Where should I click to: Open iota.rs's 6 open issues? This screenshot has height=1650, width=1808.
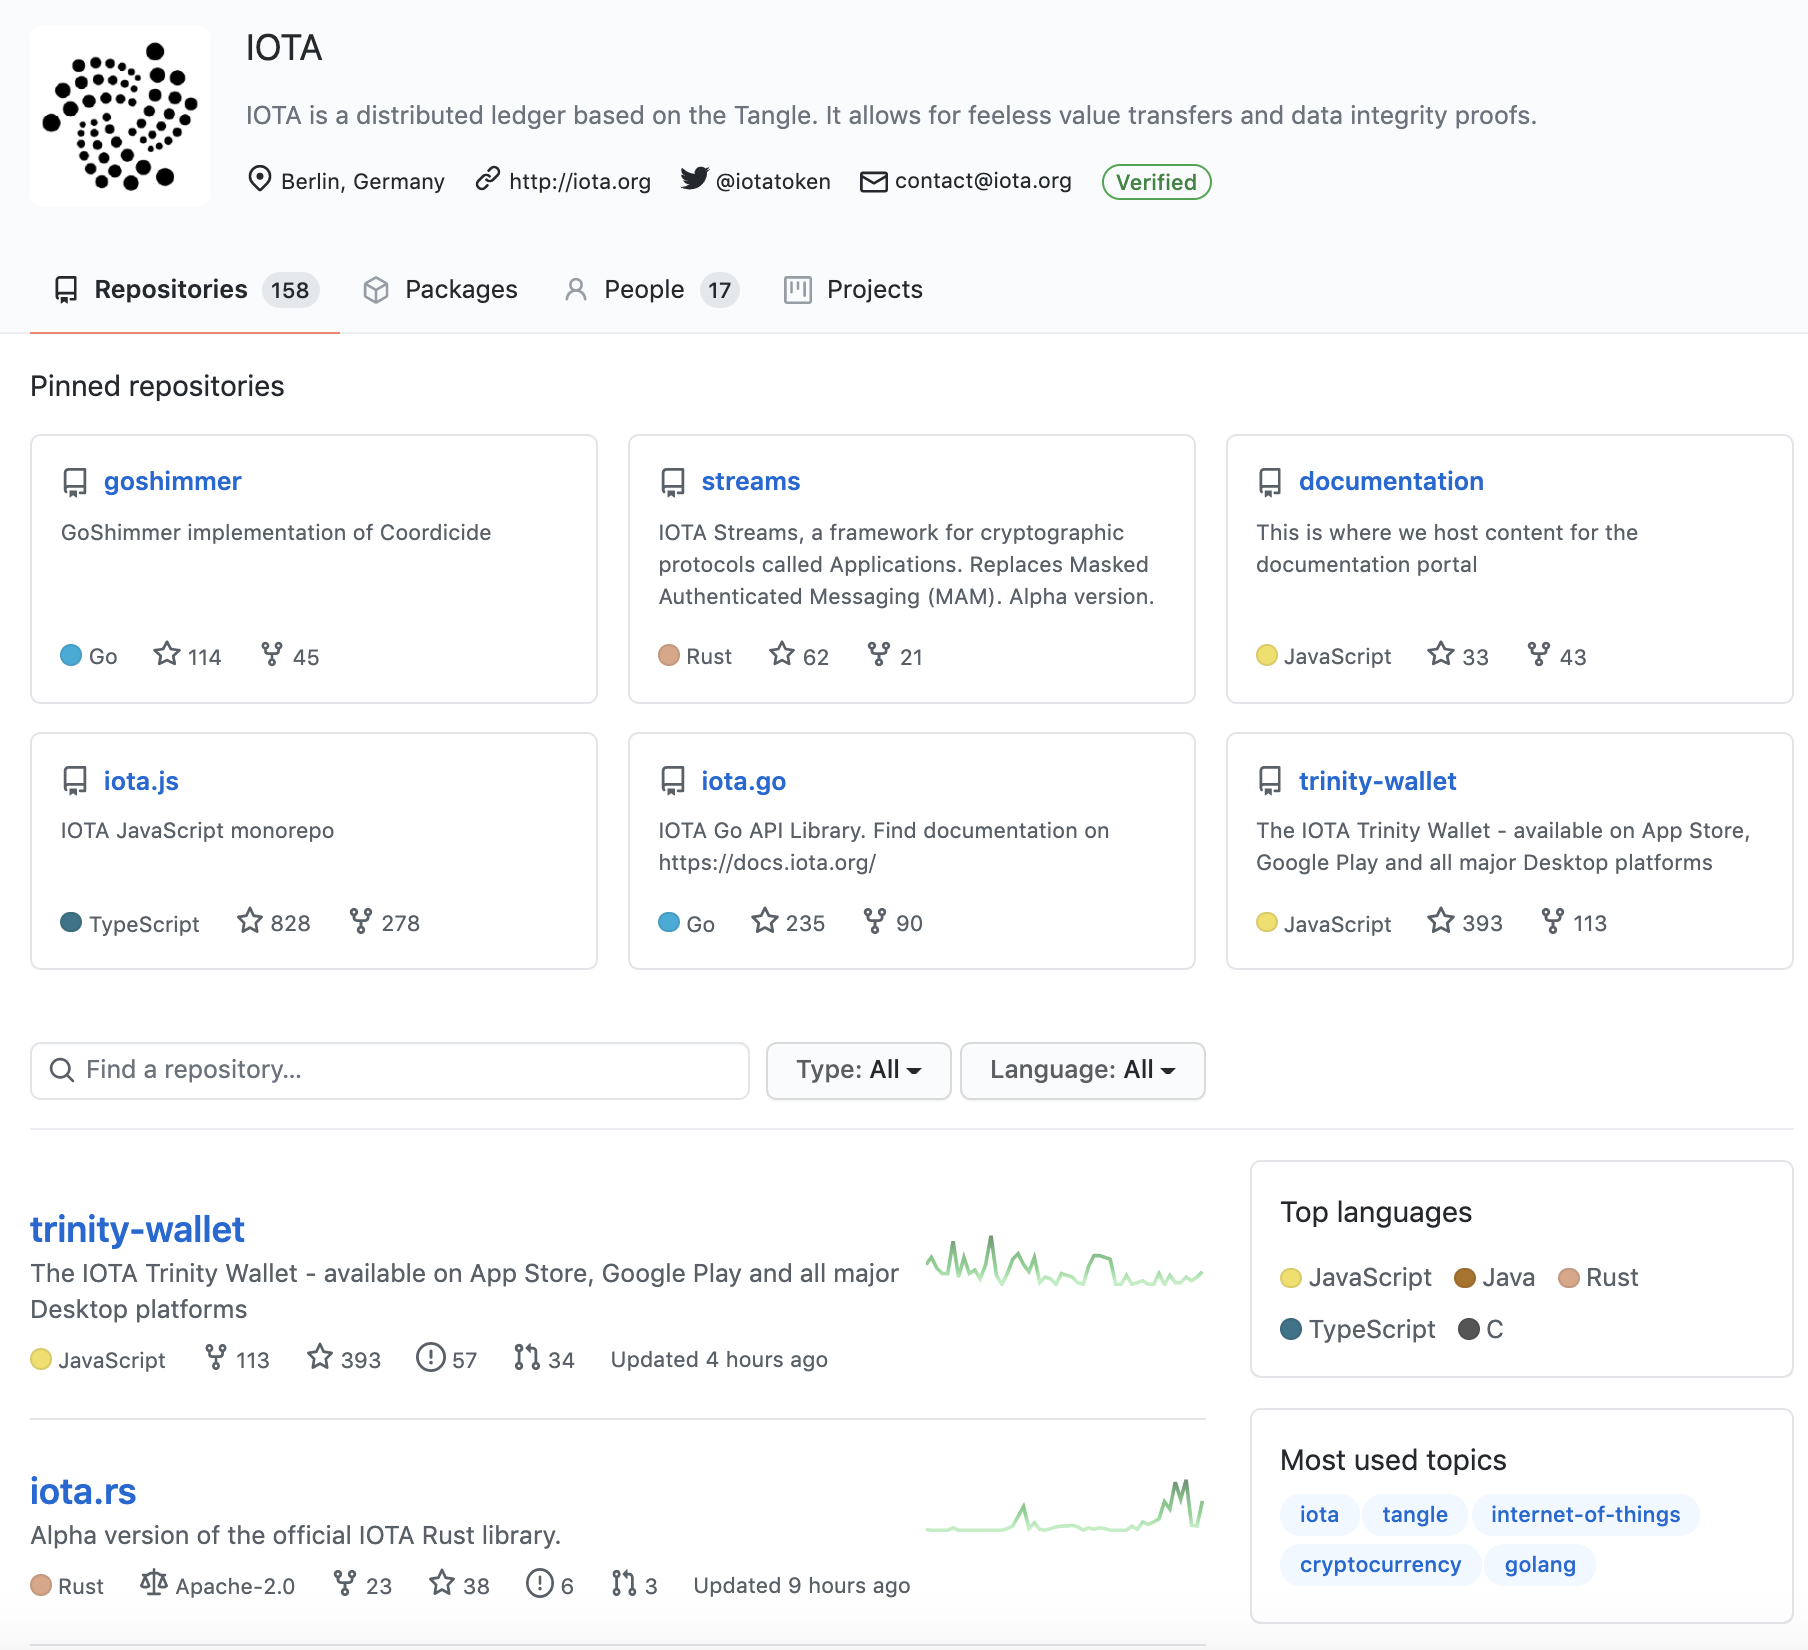point(550,1585)
